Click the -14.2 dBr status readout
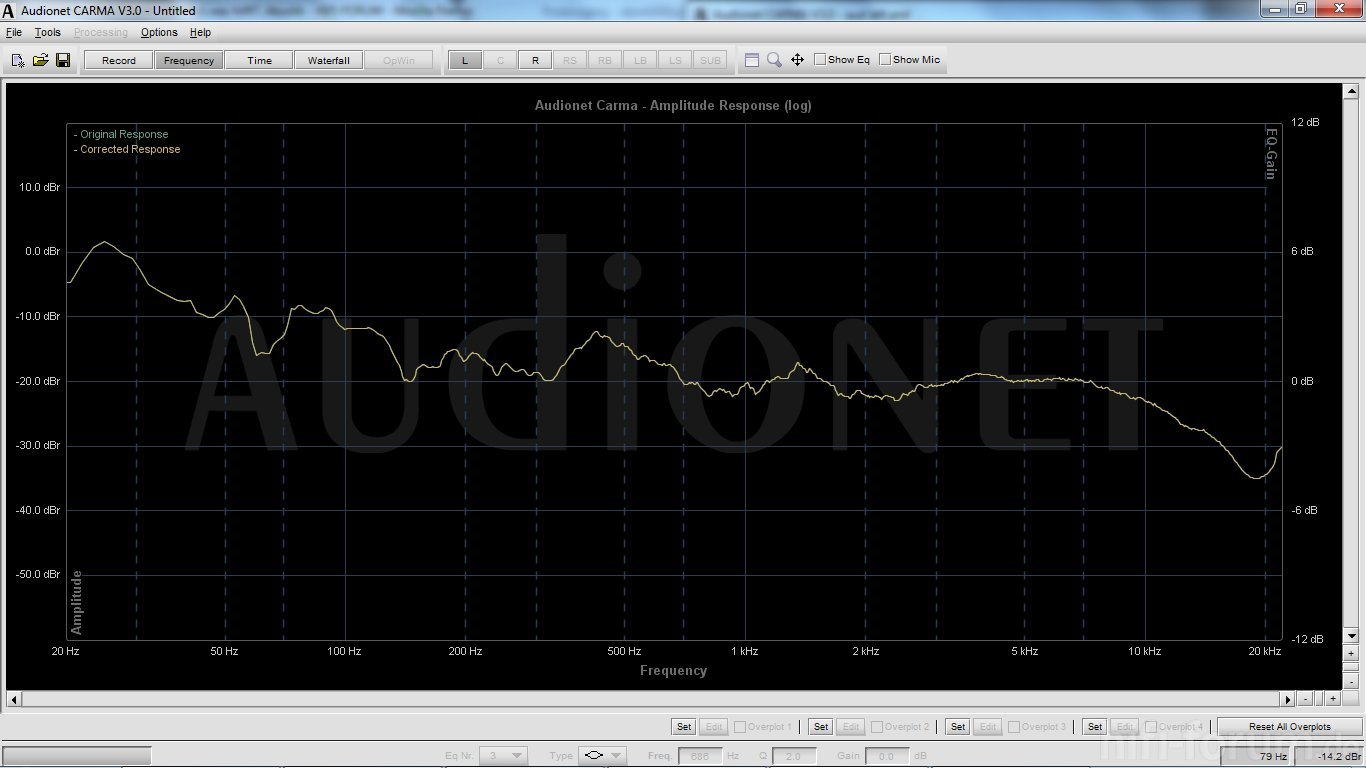Viewport: 1366px width, 768px height. (1329, 756)
